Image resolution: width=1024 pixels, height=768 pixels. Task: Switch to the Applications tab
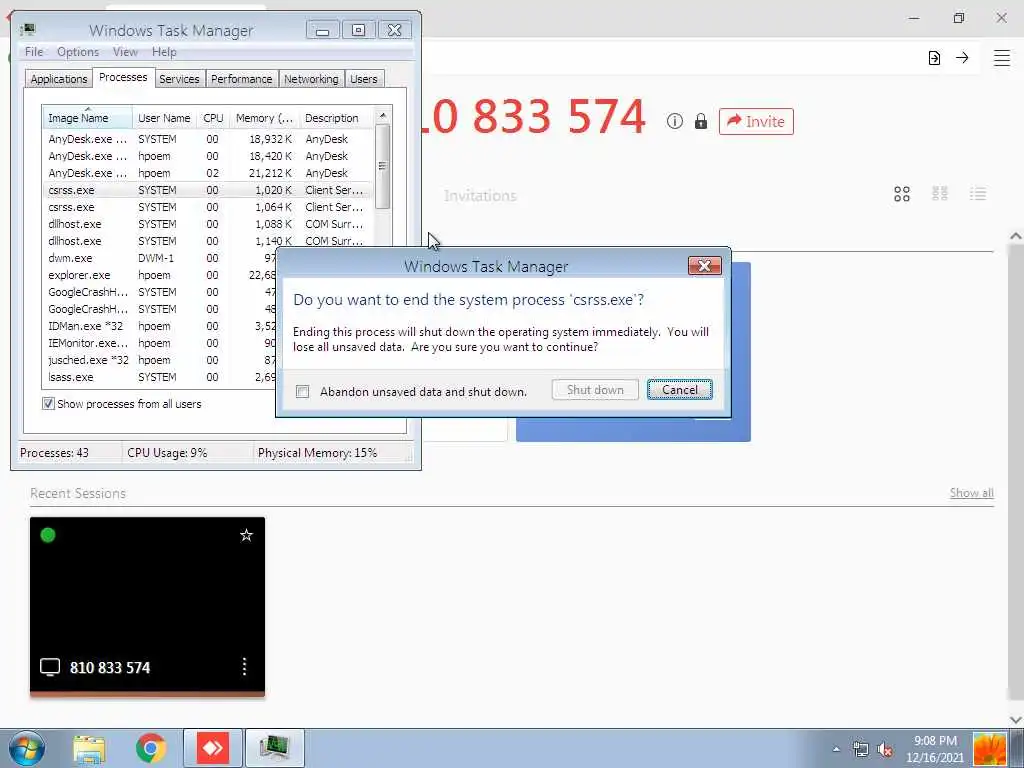(59, 79)
